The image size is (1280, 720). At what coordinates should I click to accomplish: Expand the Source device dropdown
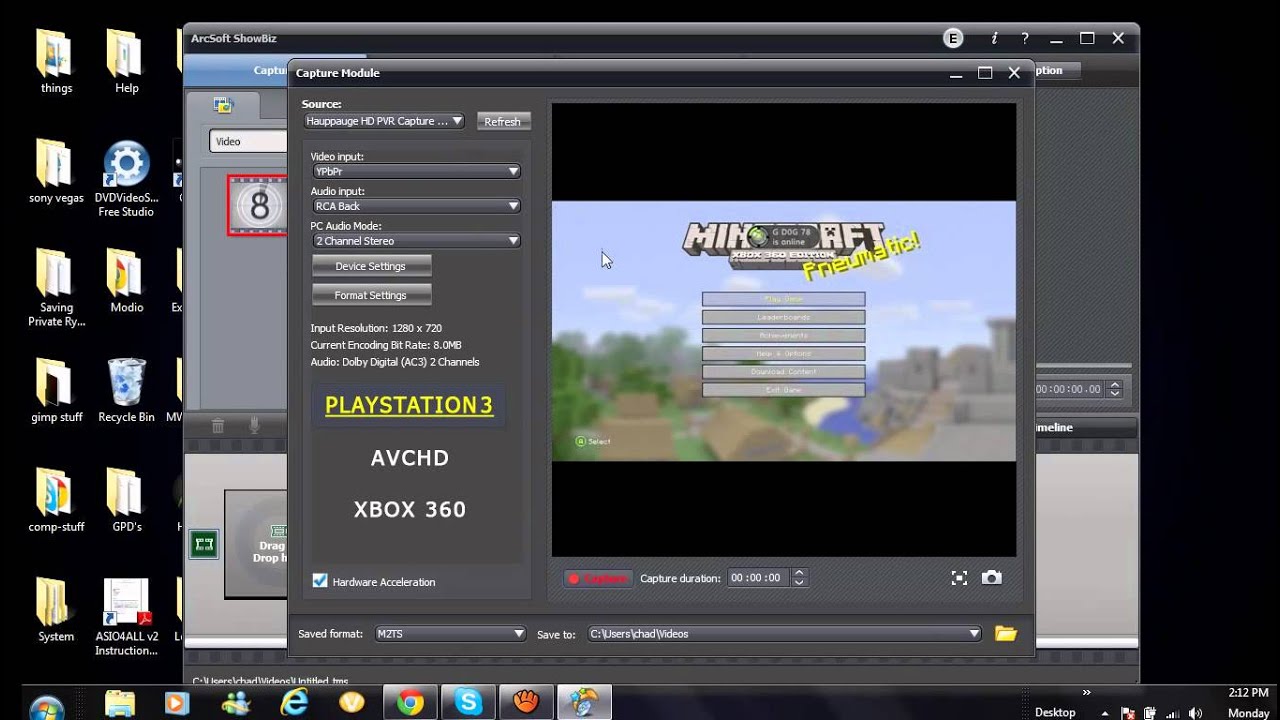pyautogui.click(x=385, y=121)
